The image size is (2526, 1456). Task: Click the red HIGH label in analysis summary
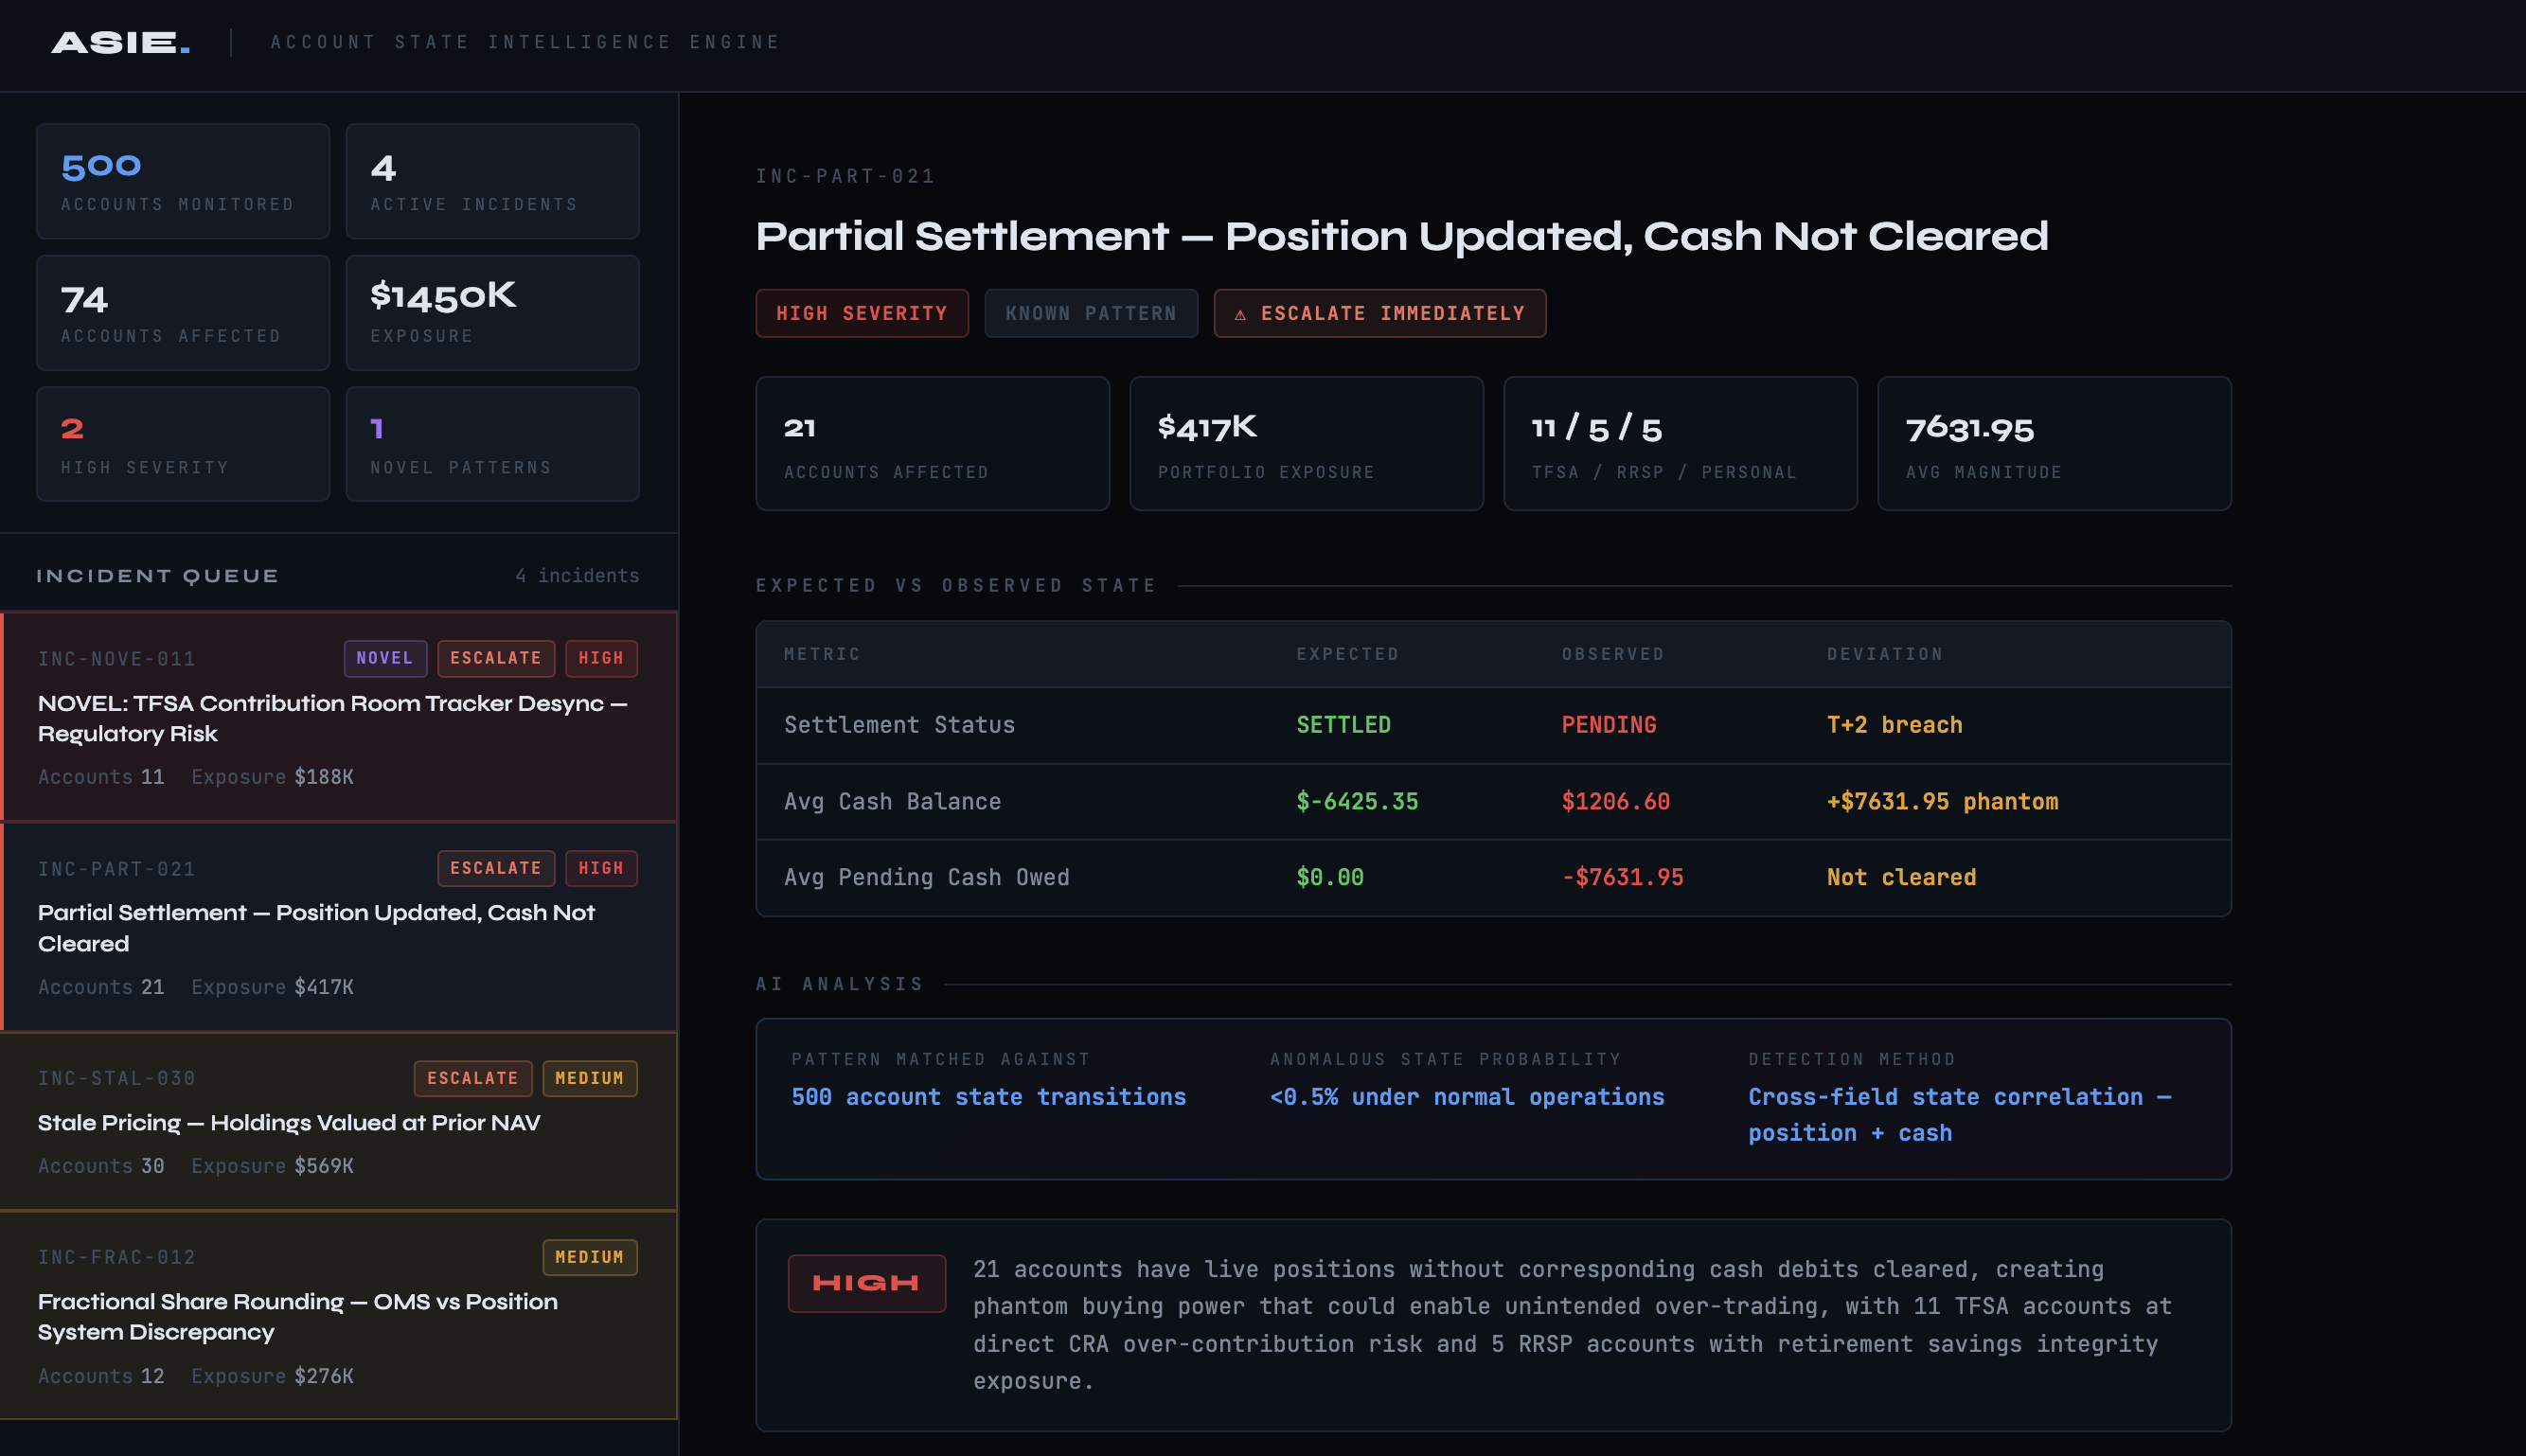pos(866,1283)
